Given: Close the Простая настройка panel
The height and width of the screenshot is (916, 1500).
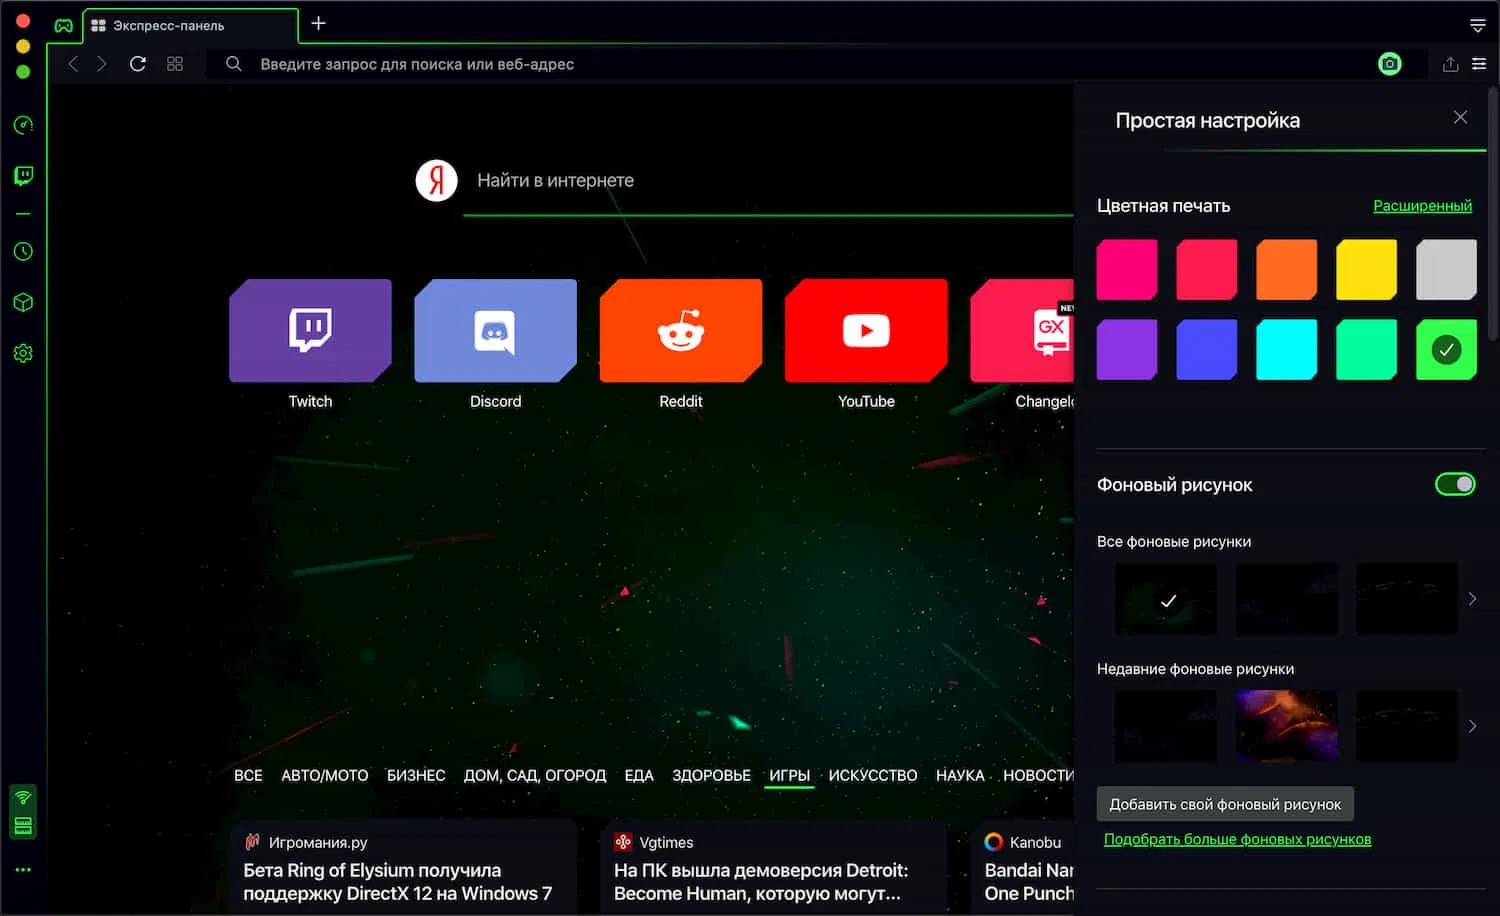Looking at the screenshot, I should [1460, 117].
